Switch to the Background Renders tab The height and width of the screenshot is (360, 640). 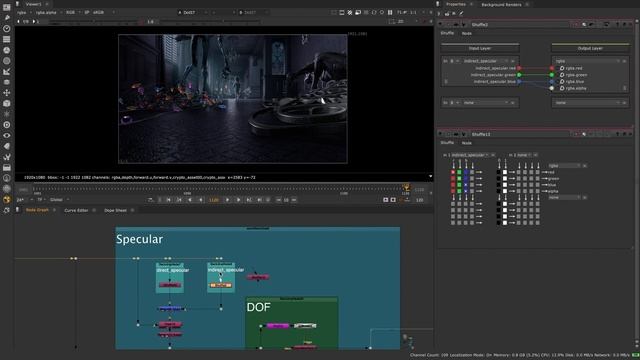point(501,4)
